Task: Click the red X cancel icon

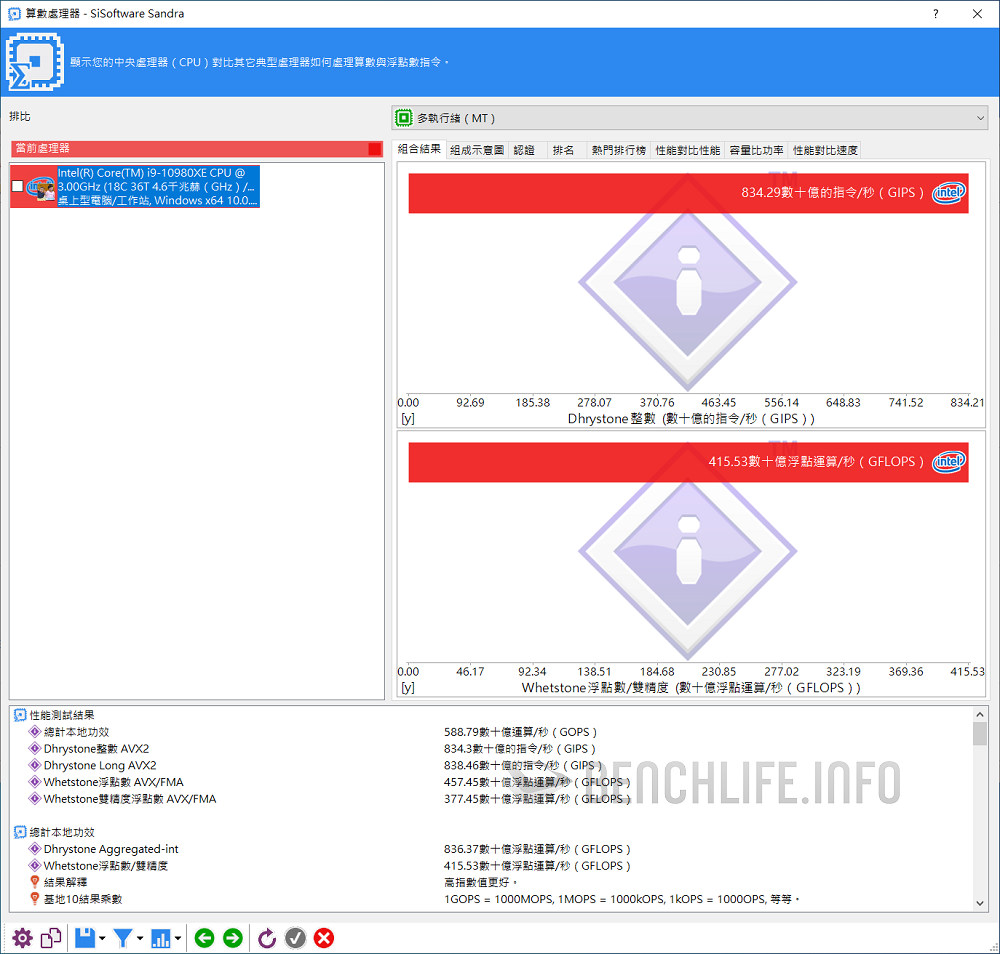Action: point(324,938)
